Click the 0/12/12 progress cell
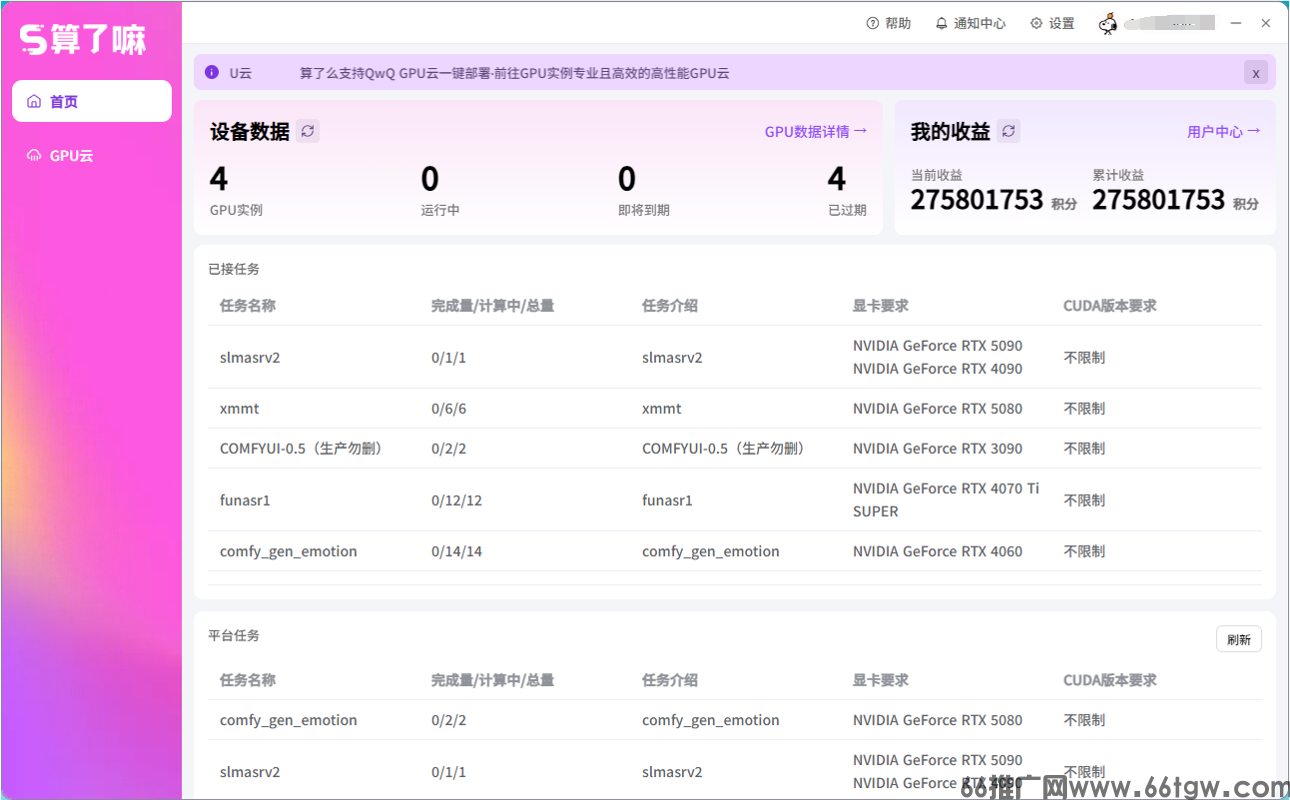This screenshot has height=800, width=1290. pos(457,500)
